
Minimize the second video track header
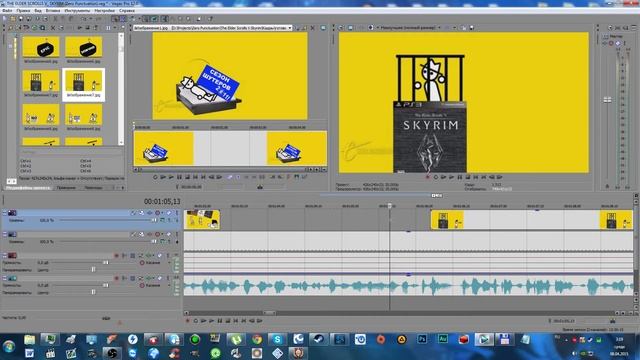(x=5, y=234)
